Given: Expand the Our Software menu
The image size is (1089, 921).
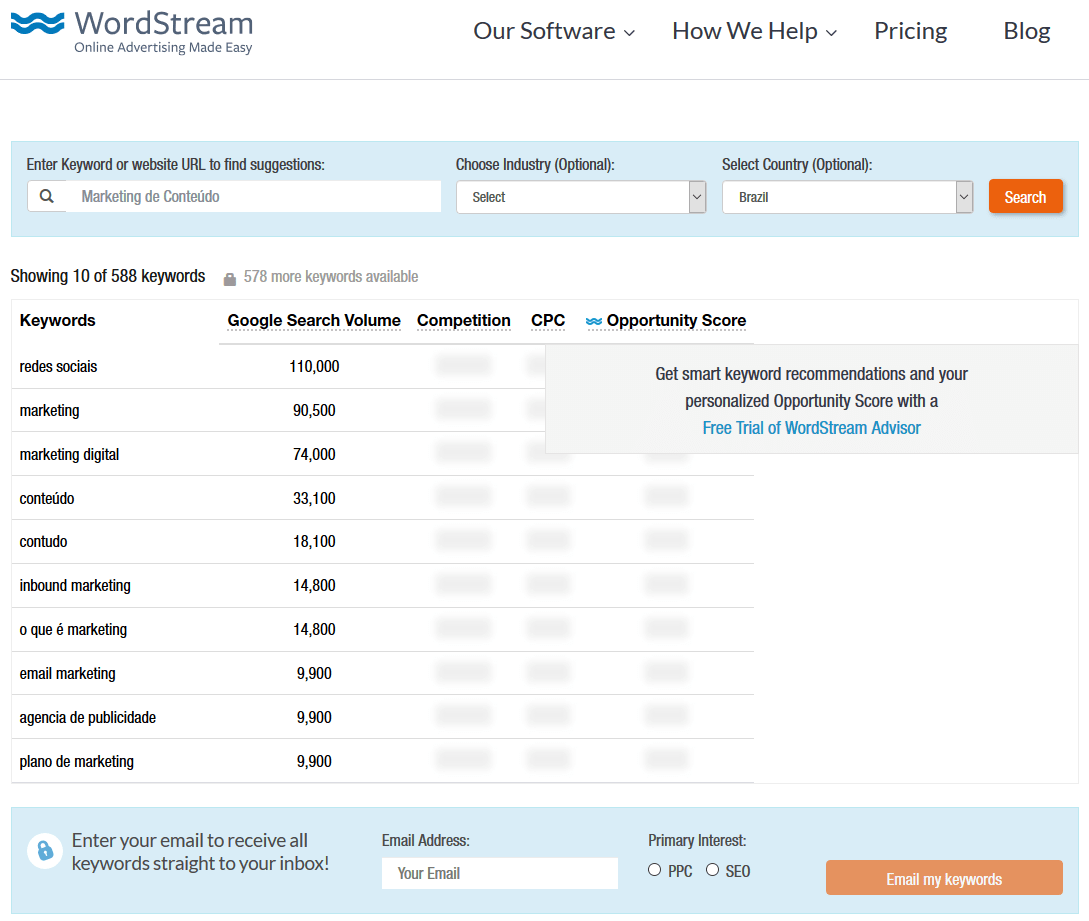Looking at the screenshot, I should tap(554, 32).
